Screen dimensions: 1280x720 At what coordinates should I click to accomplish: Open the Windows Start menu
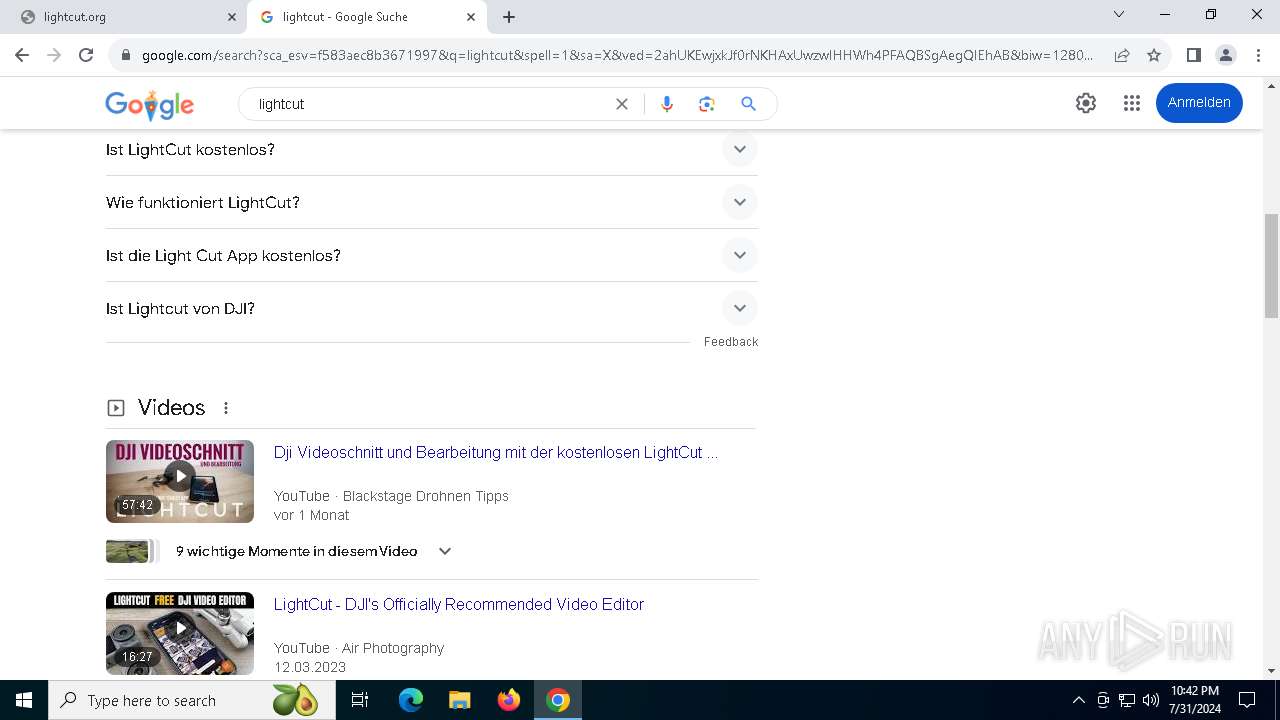(24, 700)
